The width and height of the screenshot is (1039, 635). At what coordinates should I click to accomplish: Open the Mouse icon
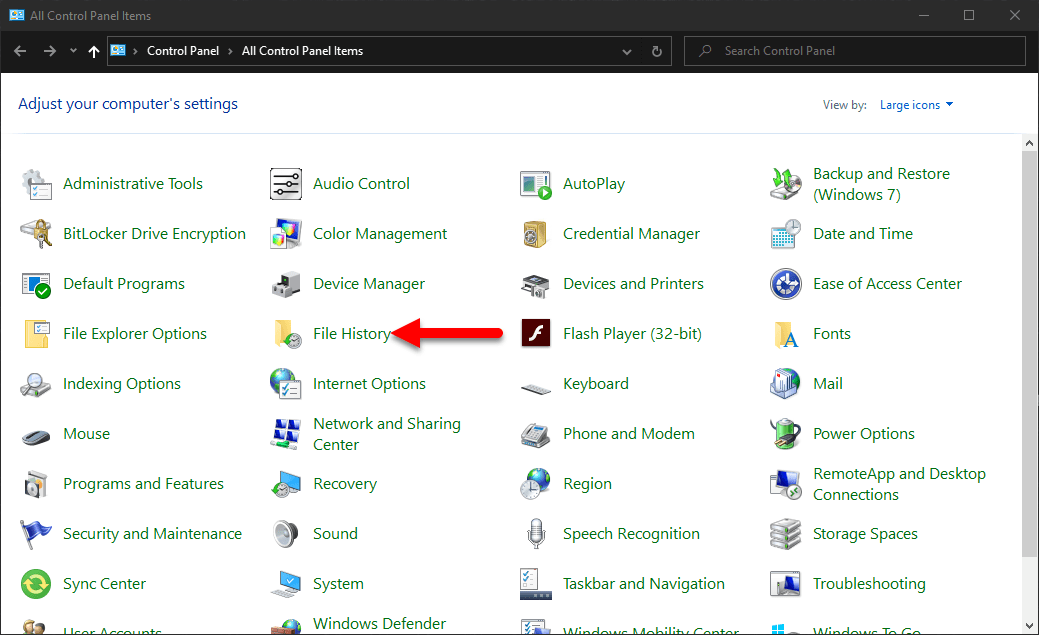click(36, 437)
